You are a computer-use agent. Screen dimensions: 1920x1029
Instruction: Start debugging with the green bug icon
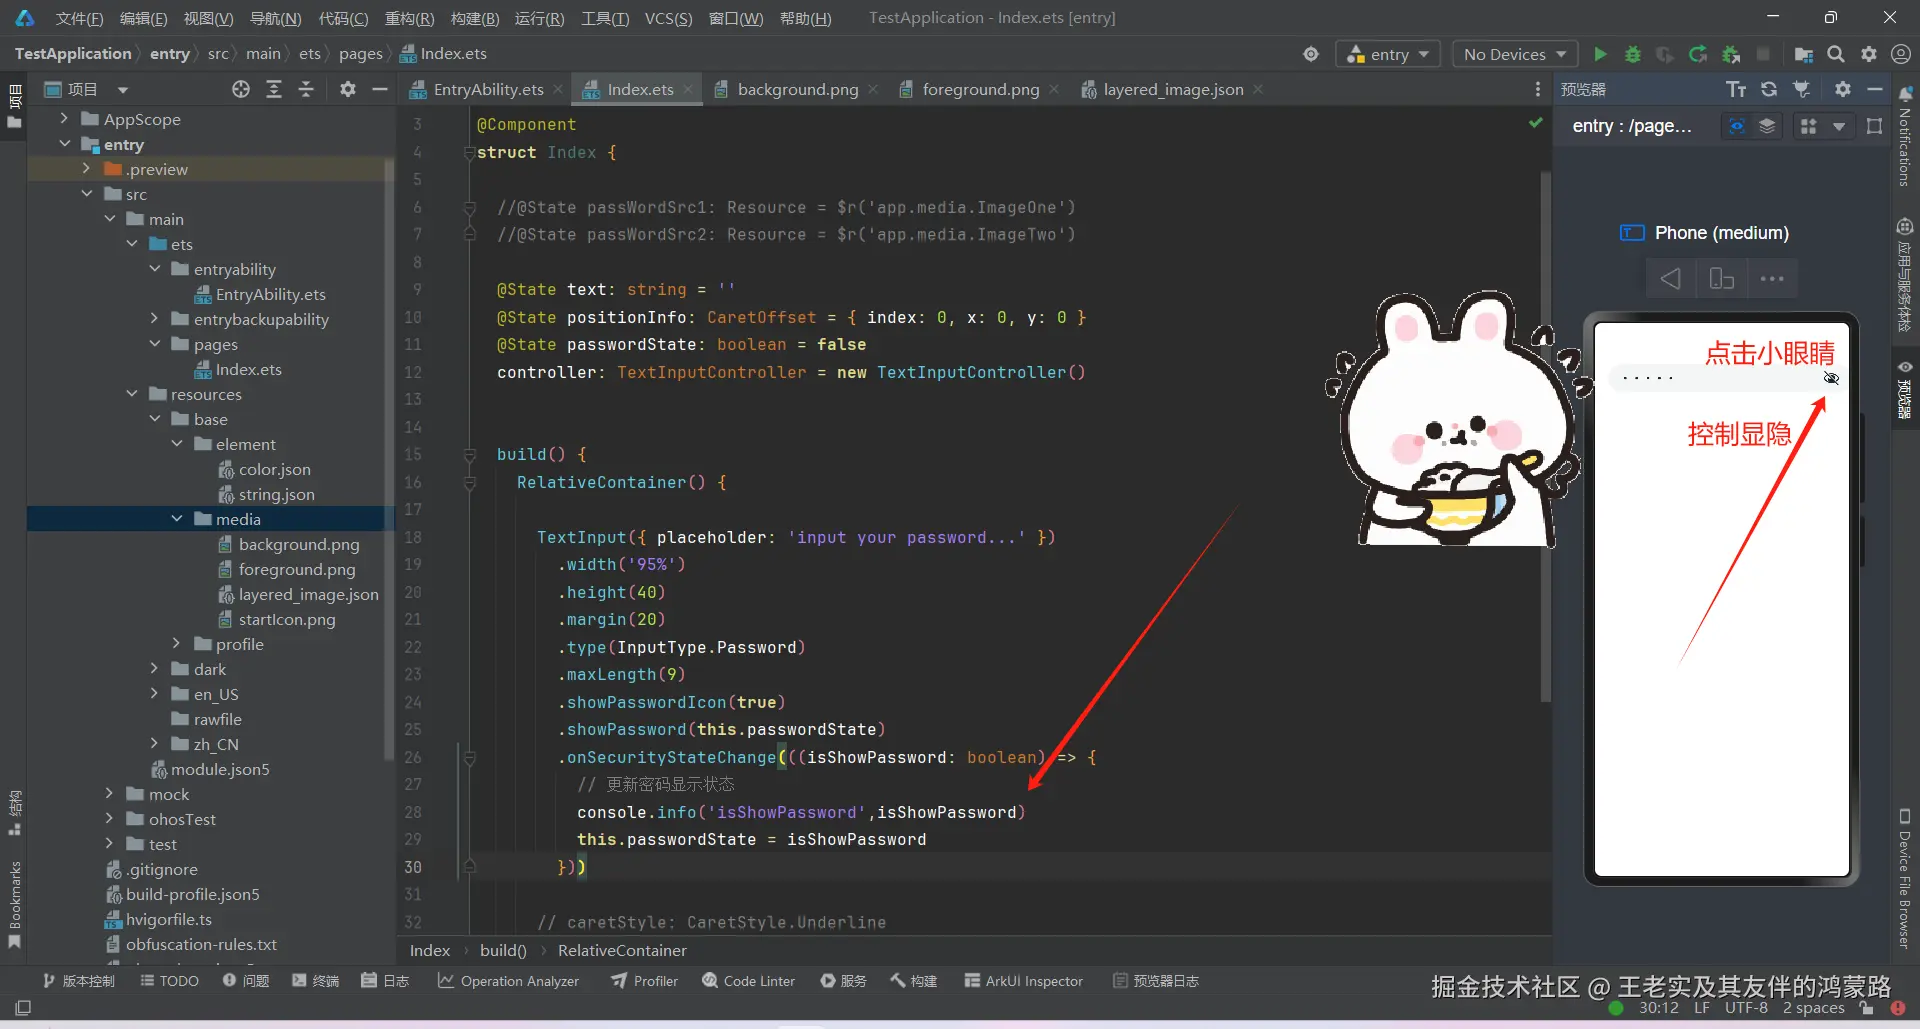click(x=1632, y=54)
